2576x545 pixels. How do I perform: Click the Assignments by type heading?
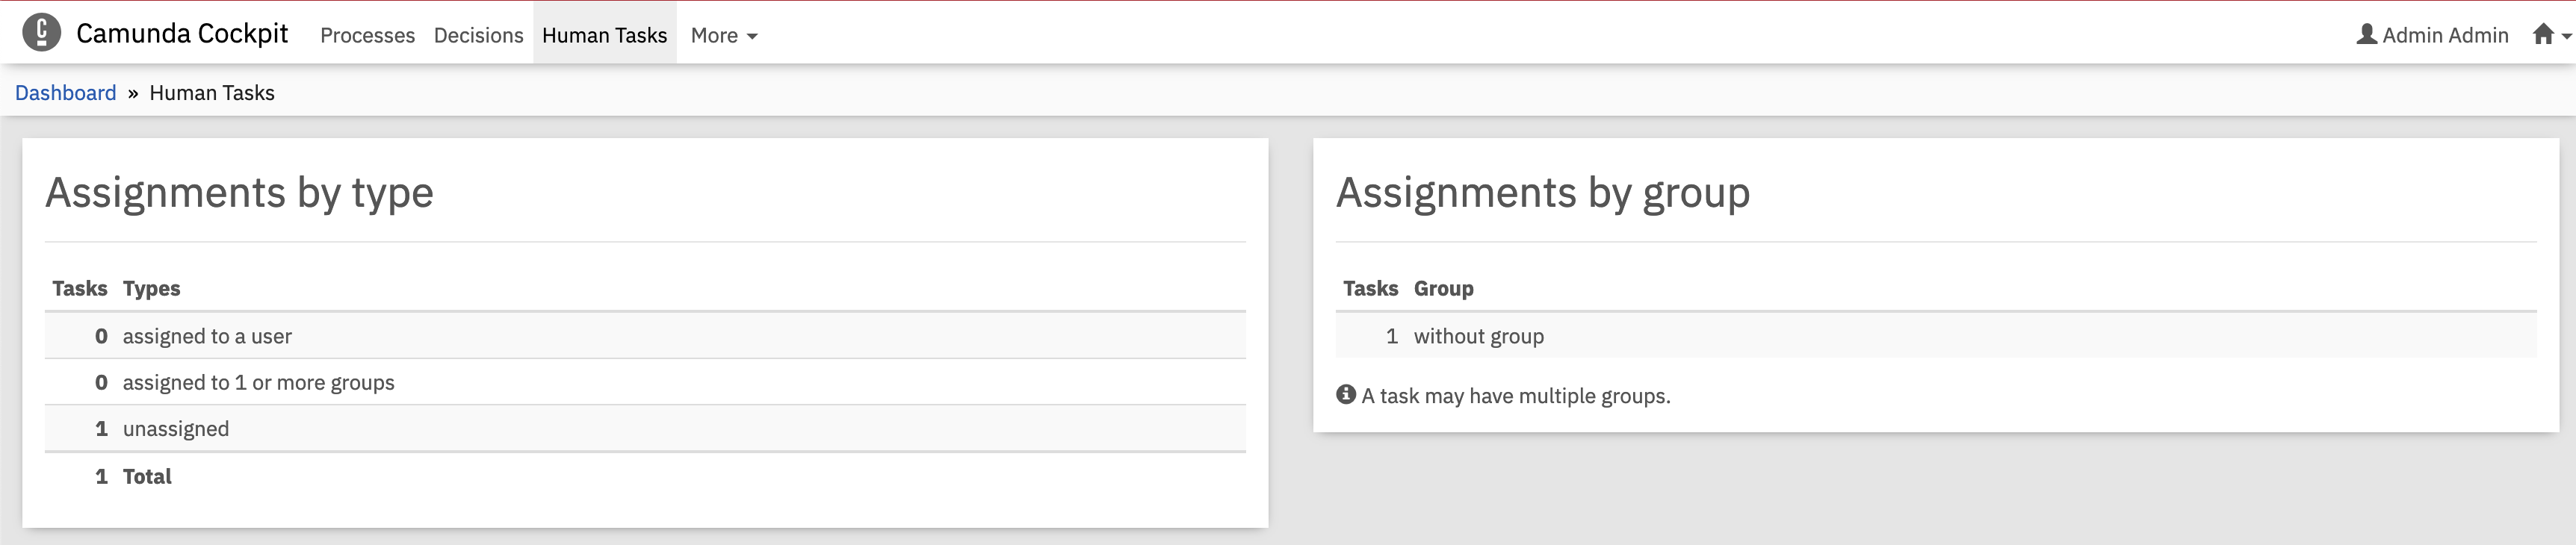point(240,193)
